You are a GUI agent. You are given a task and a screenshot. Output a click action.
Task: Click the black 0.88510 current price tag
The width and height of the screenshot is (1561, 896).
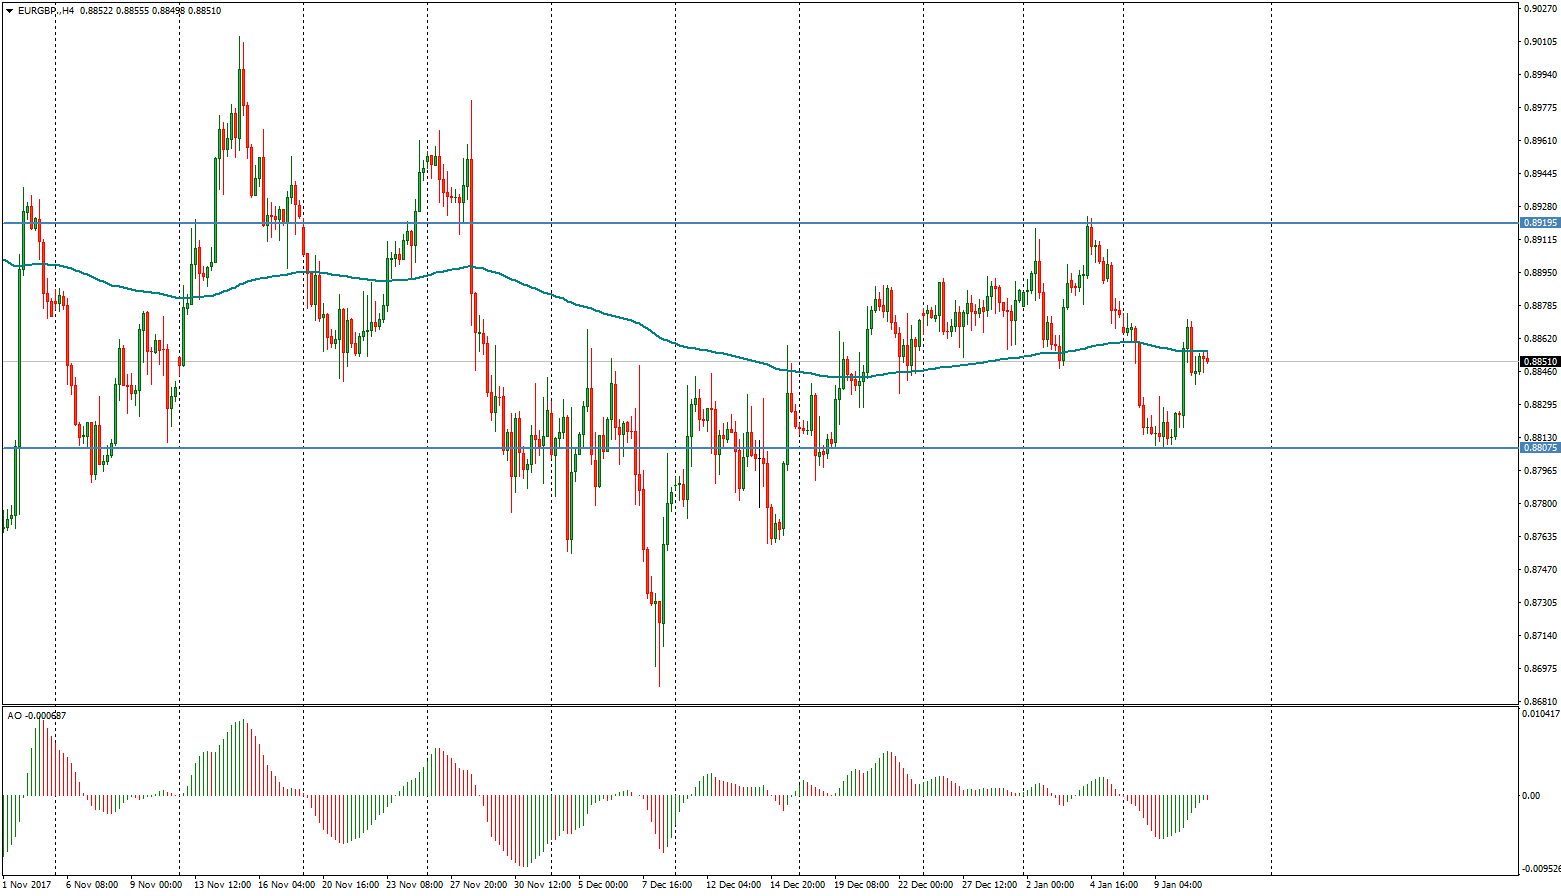click(1539, 361)
